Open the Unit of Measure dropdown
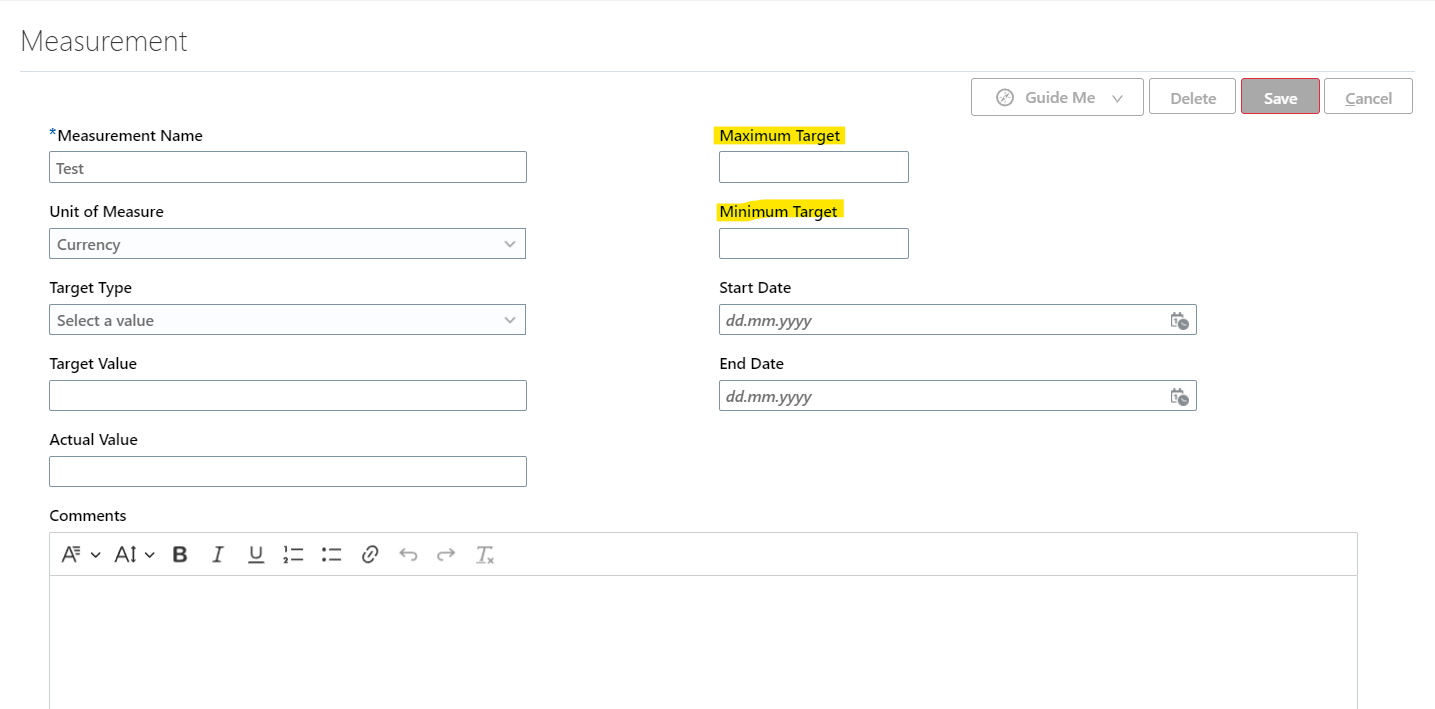Screen dimensions: 1435x709 (x=511, y=243)
